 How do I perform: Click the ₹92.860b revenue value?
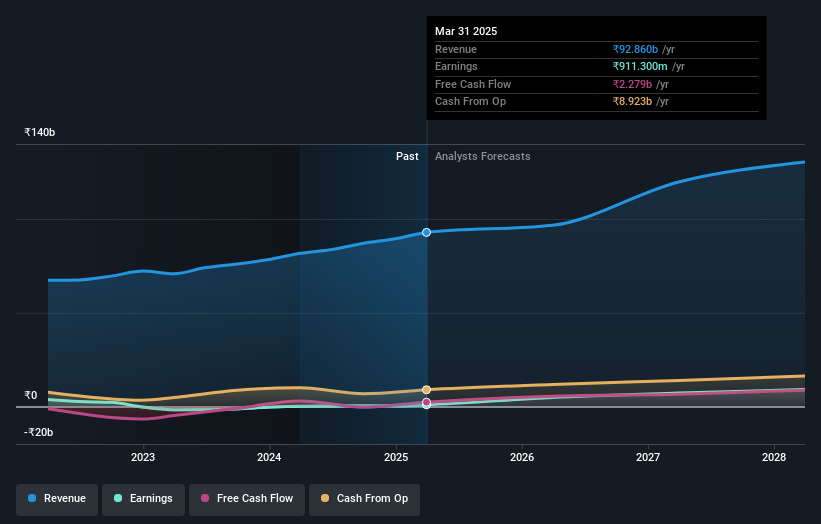coord(635,49)
